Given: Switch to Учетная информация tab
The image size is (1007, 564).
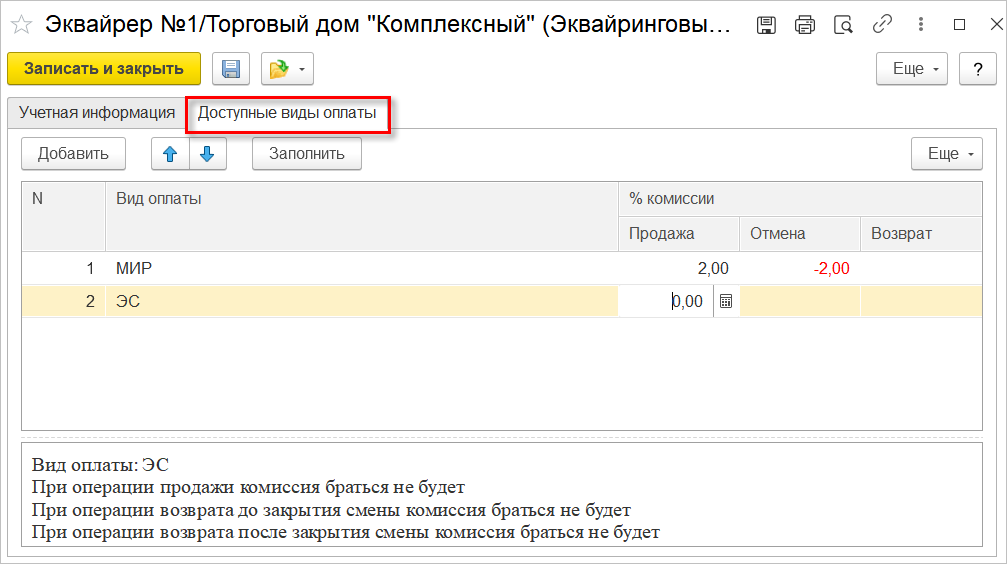Looking at the screenshot, I should (x=97, y=113).
